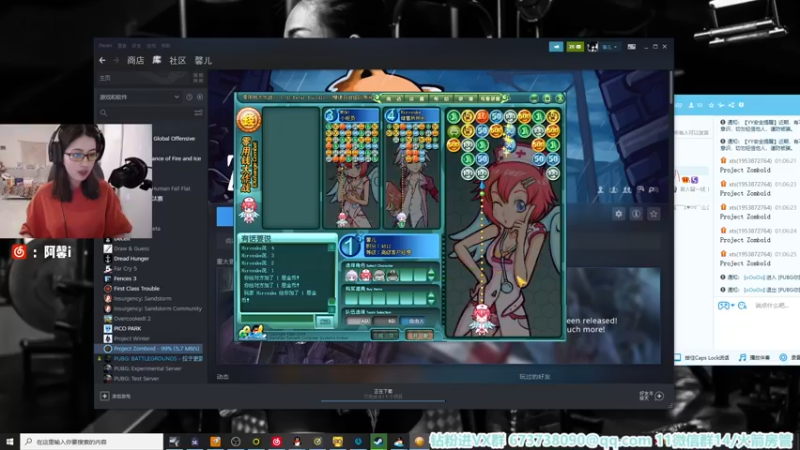800x450 pixels.
Task: Click character selection up arrow
Action: [431, 272]
